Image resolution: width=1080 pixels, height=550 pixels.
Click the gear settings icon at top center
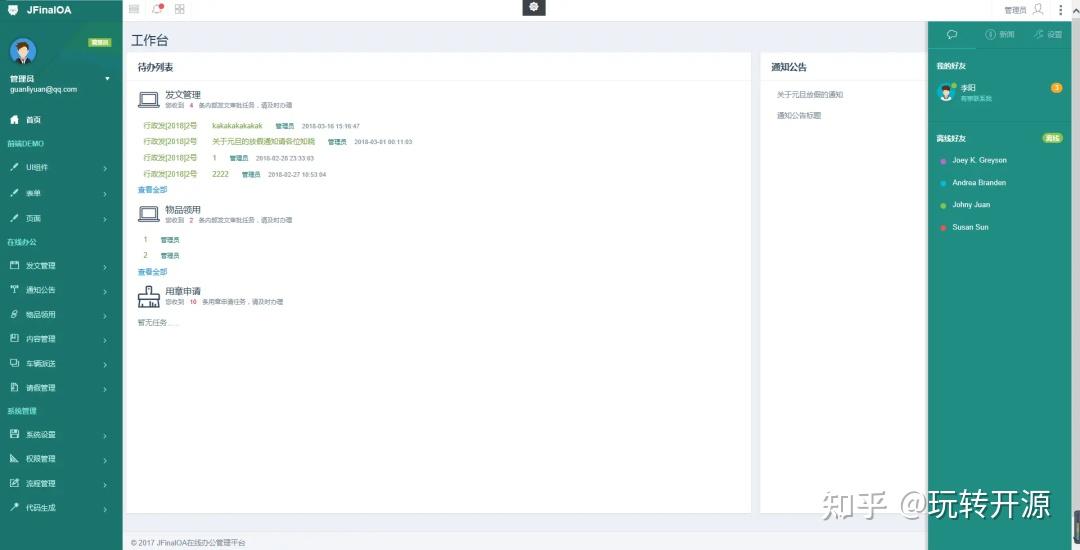(x=534, y=7)
